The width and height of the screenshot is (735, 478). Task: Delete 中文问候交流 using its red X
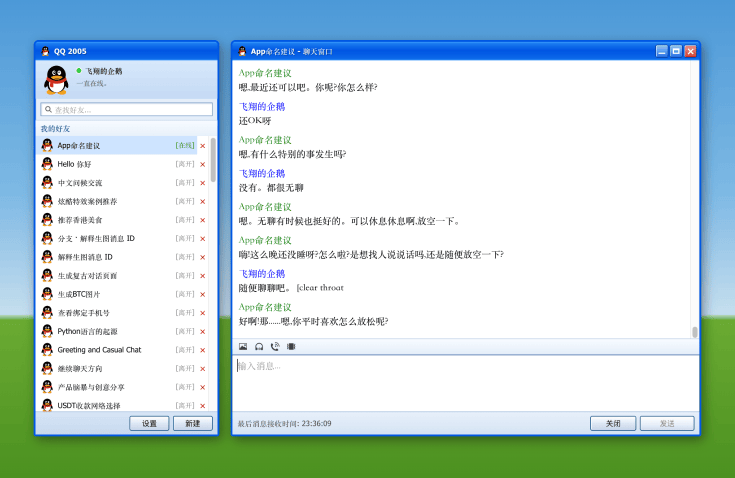tap(203, 183)
